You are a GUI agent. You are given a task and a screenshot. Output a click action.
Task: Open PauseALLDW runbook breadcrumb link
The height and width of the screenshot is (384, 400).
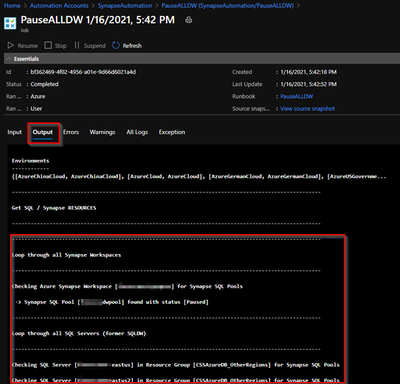pyautogui.click(x=228, y=6)
